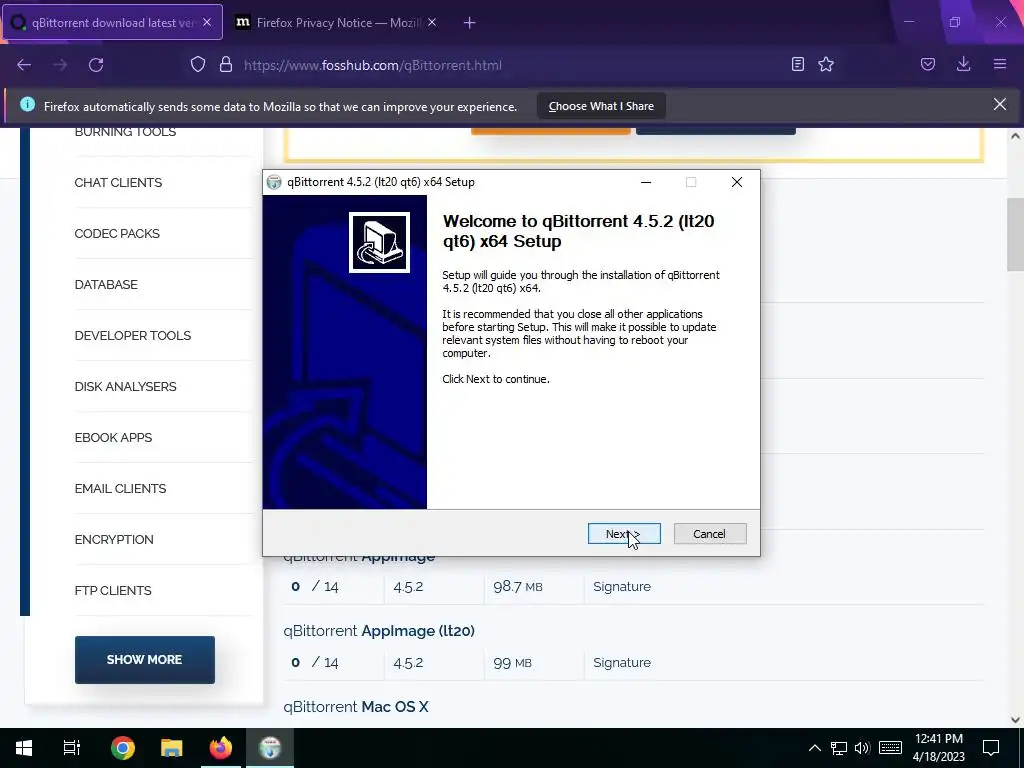Click Choose What I Share button
Viewport: 1024px width, 768px height.
(x=601, y=106)
